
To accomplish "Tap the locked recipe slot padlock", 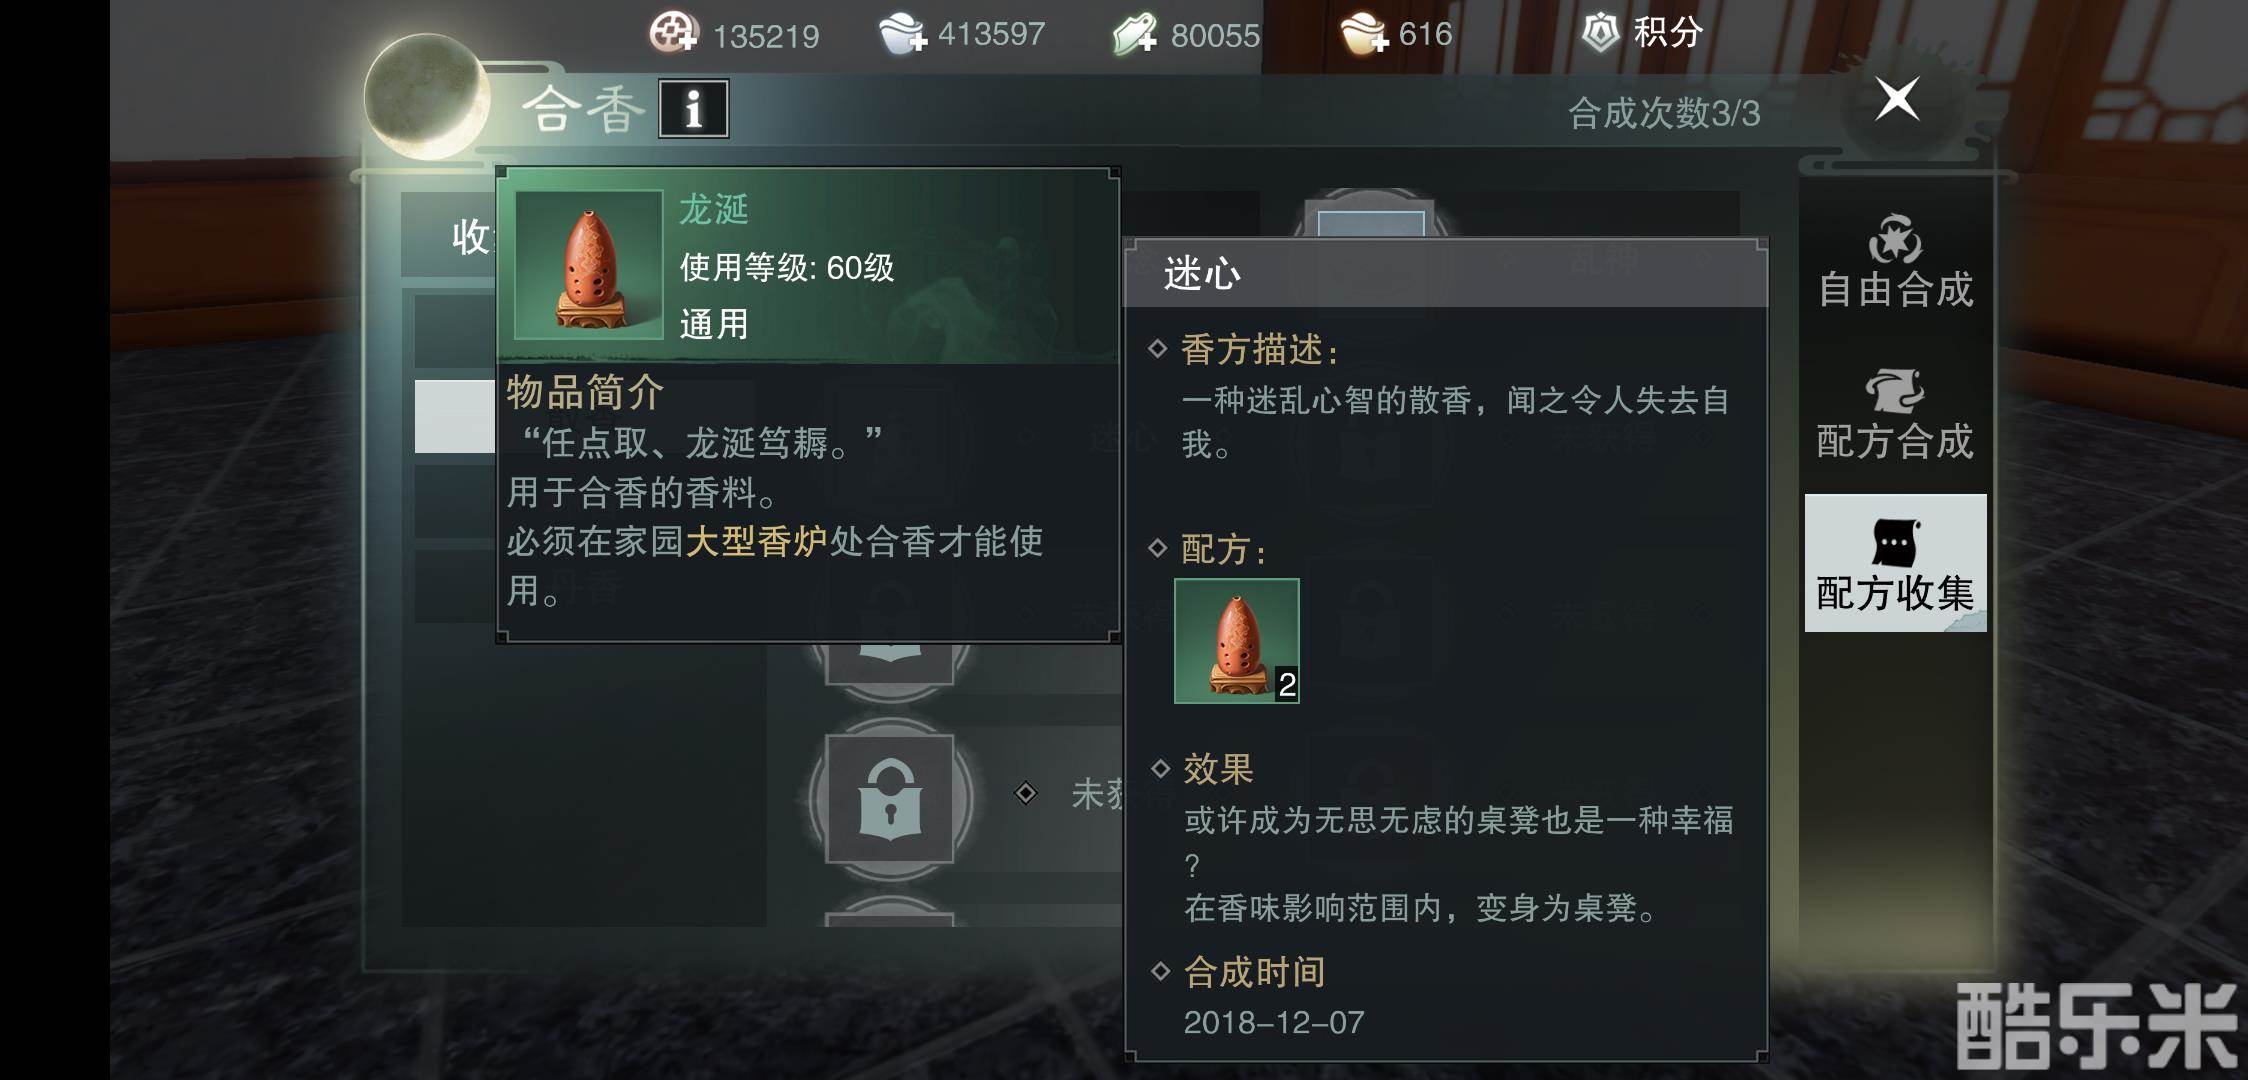I will coord(889,799).
